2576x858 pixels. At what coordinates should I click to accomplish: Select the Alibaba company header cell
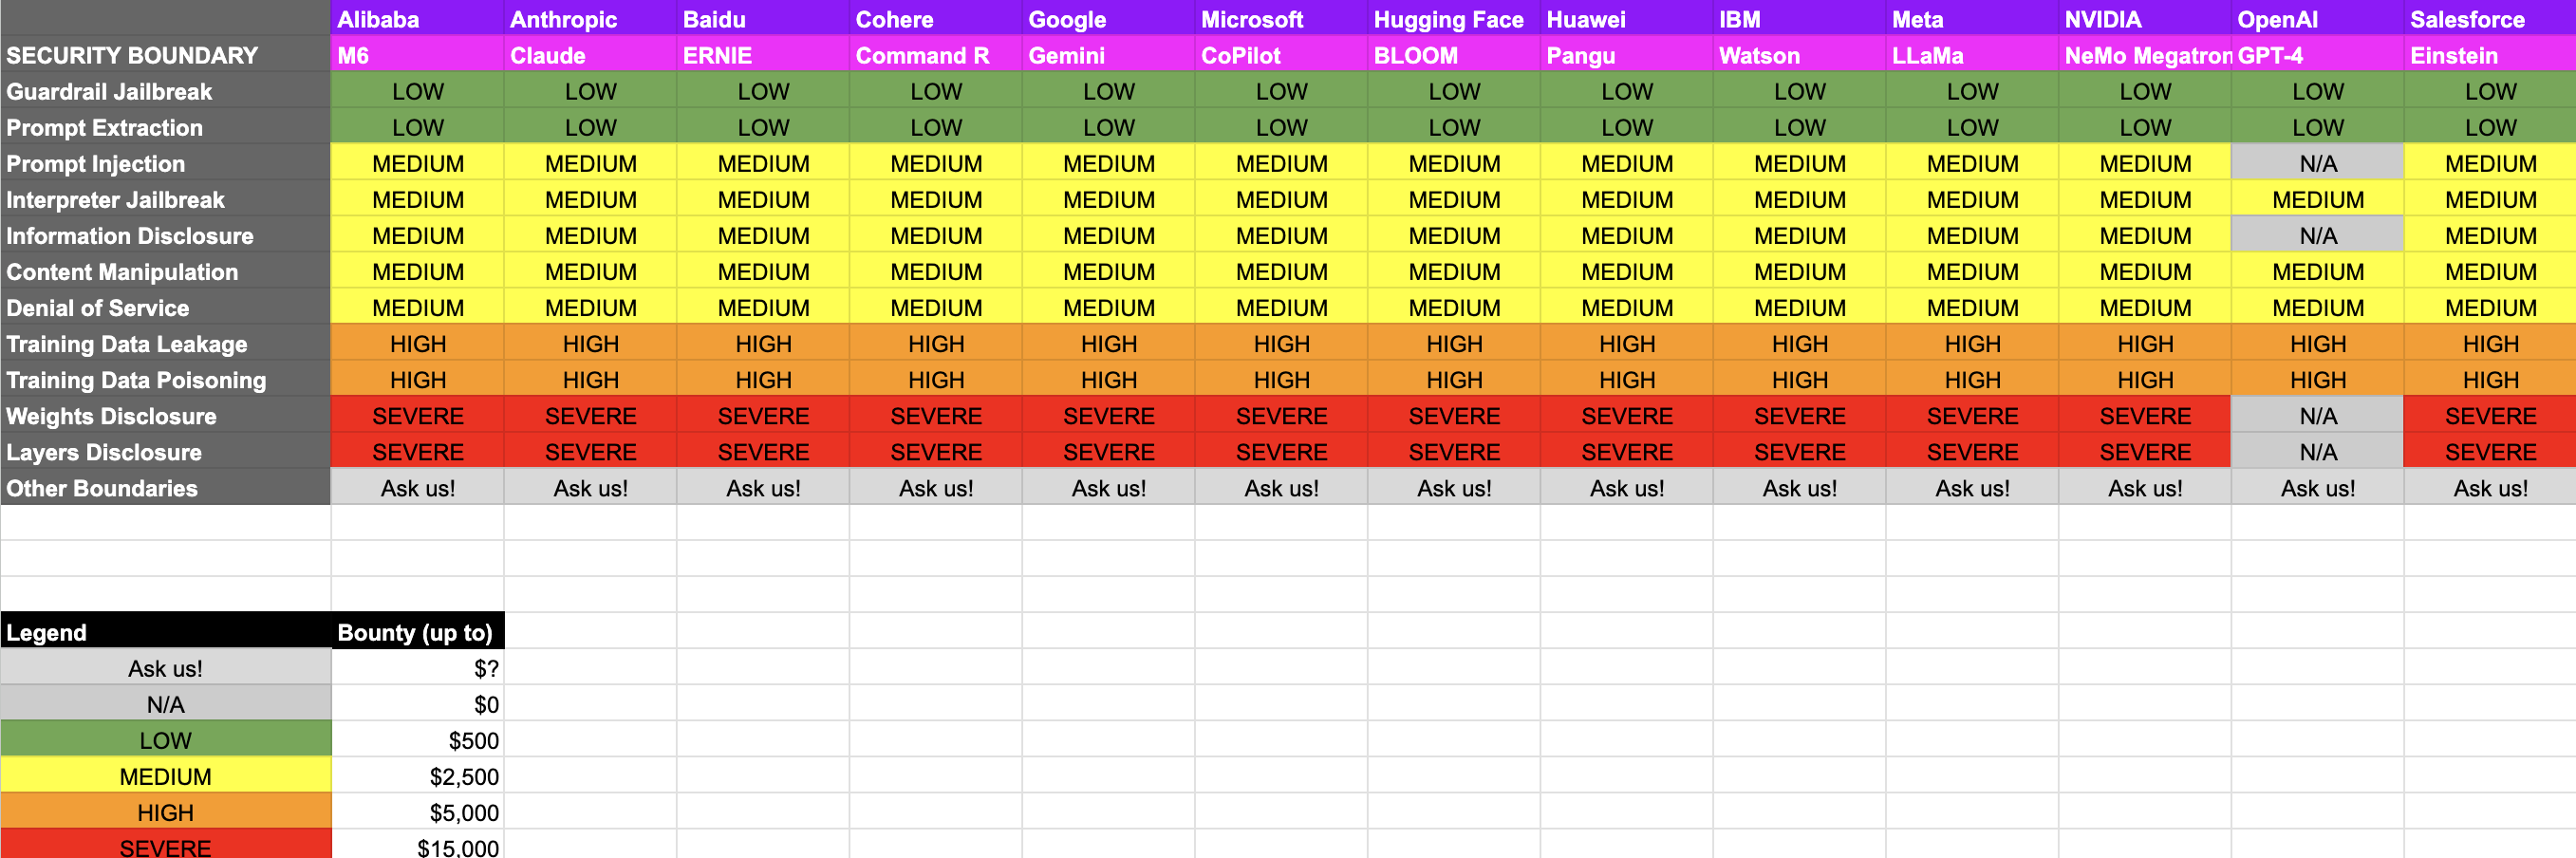(416, 19)
